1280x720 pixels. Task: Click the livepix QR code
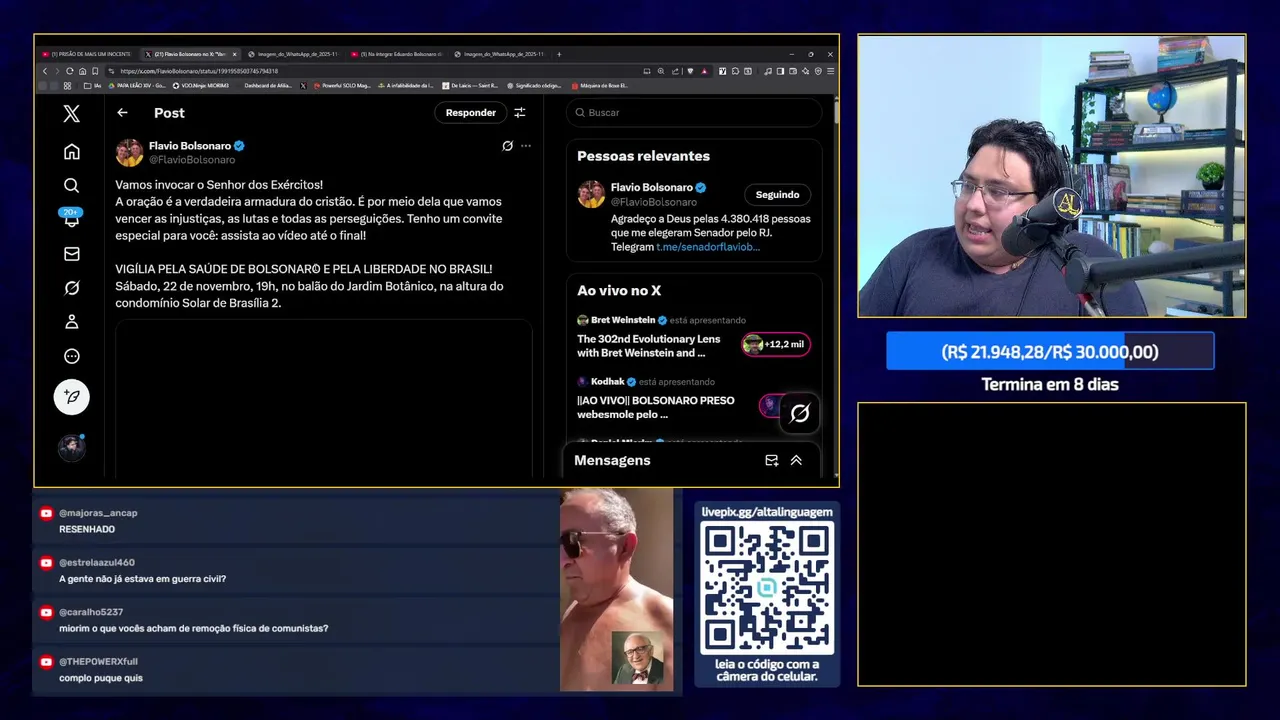point(767,588)
